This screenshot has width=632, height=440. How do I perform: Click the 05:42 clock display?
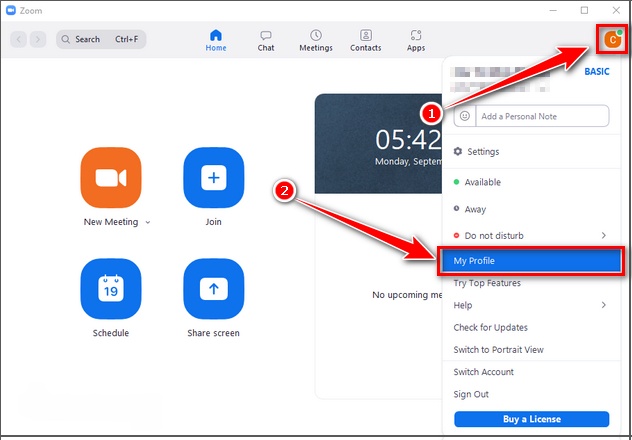coord(408,141)
